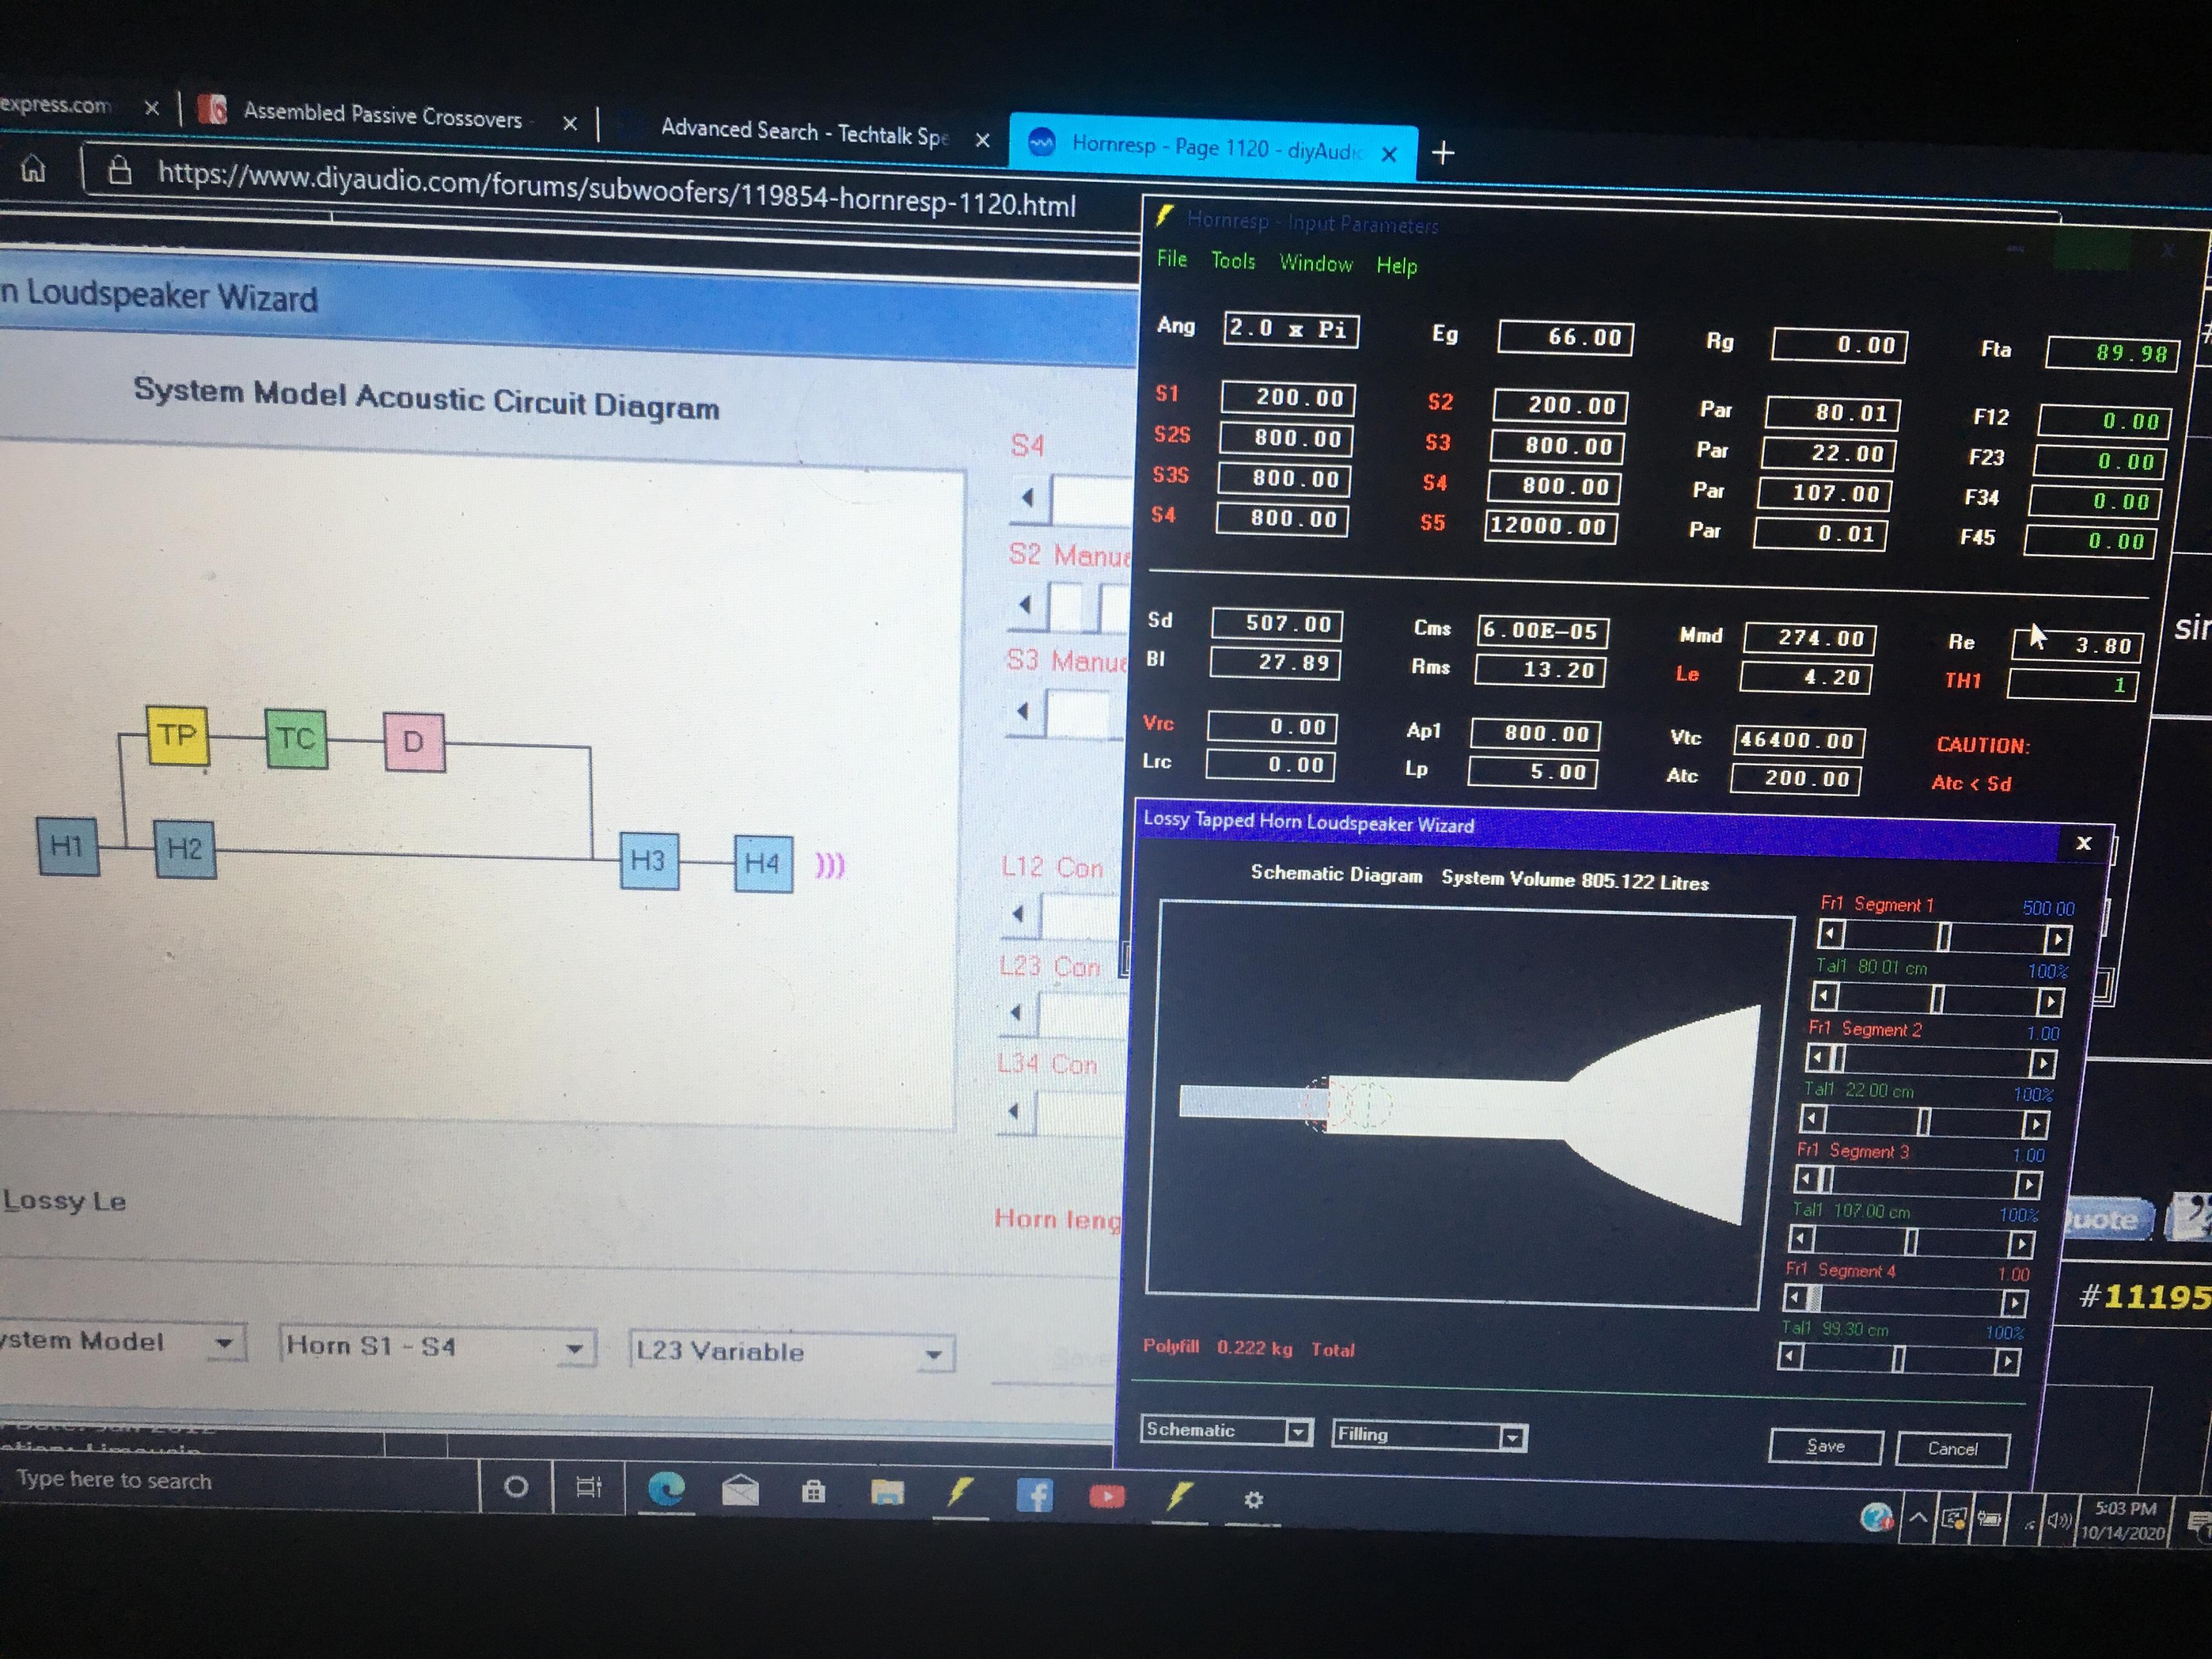Click the H1 block in circuit diagram

click(67, 846)
